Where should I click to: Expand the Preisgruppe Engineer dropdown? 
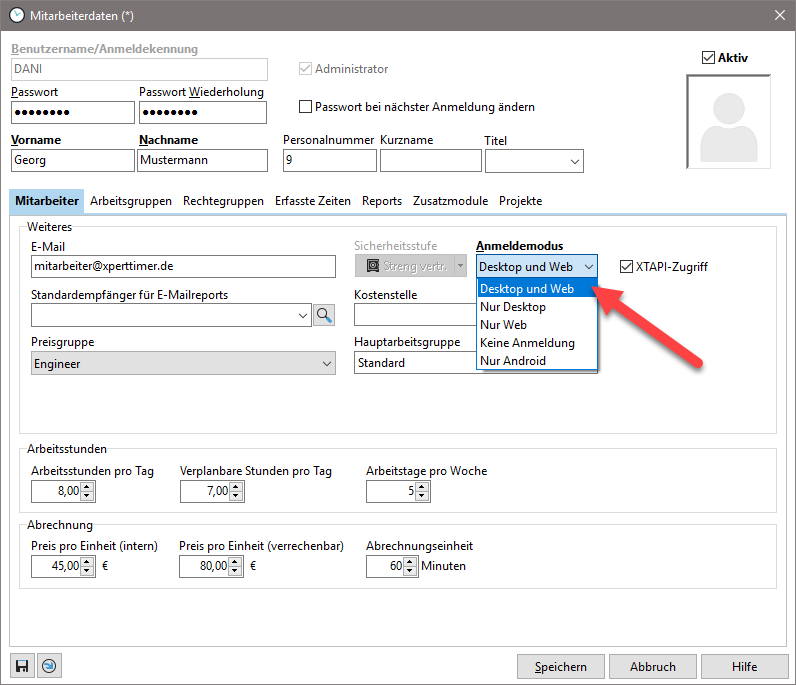[326, 364]
